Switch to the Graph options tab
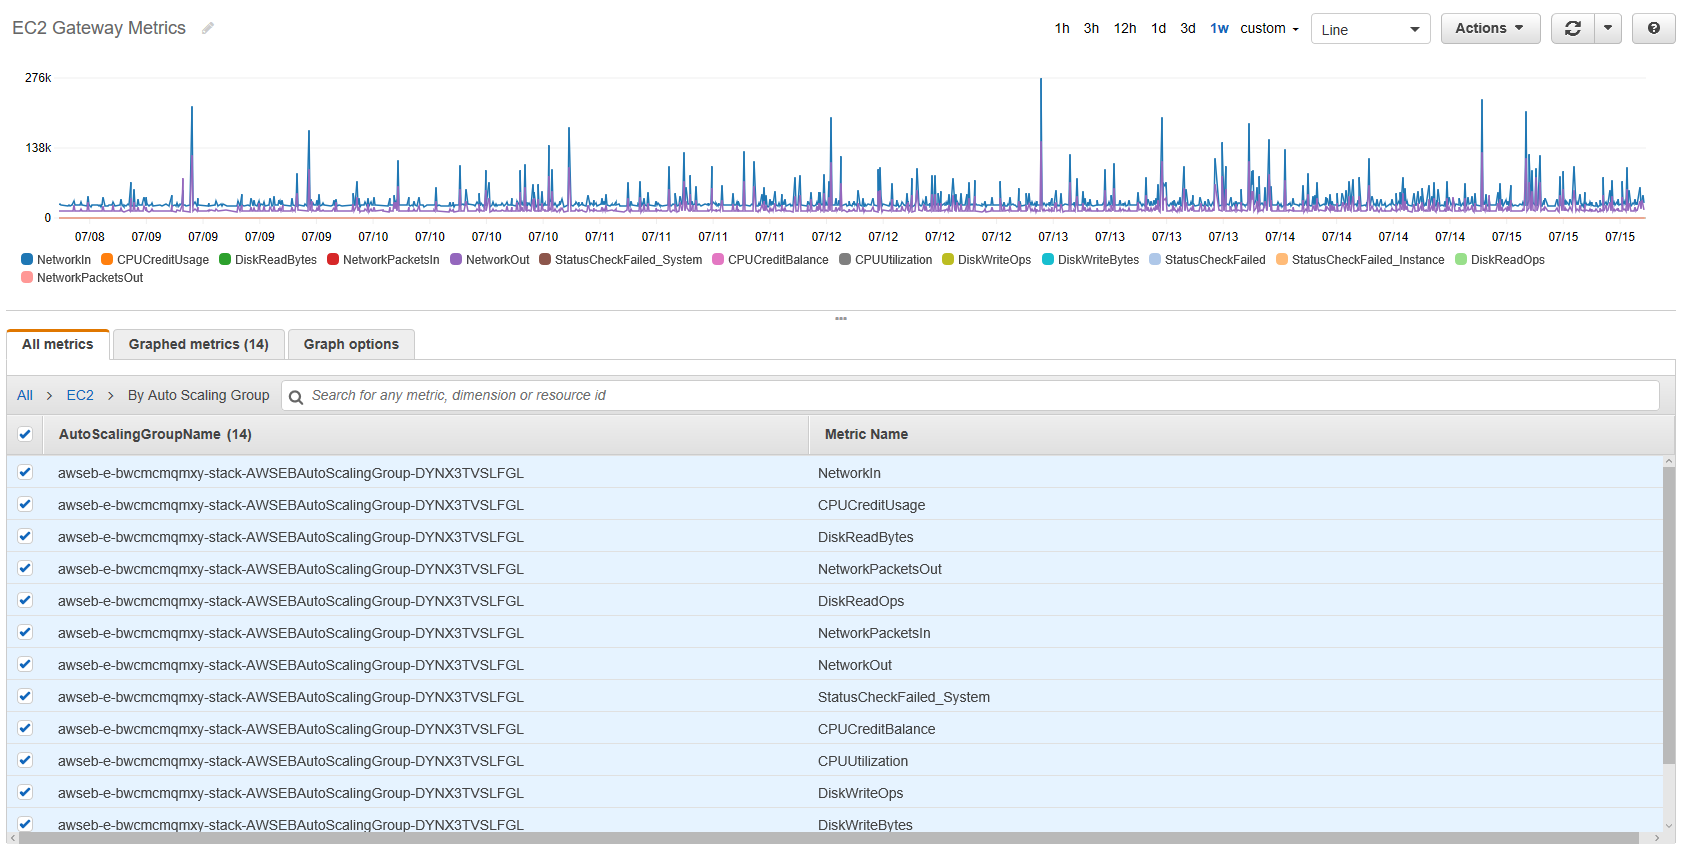The height and width of the screenshot is (852, 1690). point(351,344)
